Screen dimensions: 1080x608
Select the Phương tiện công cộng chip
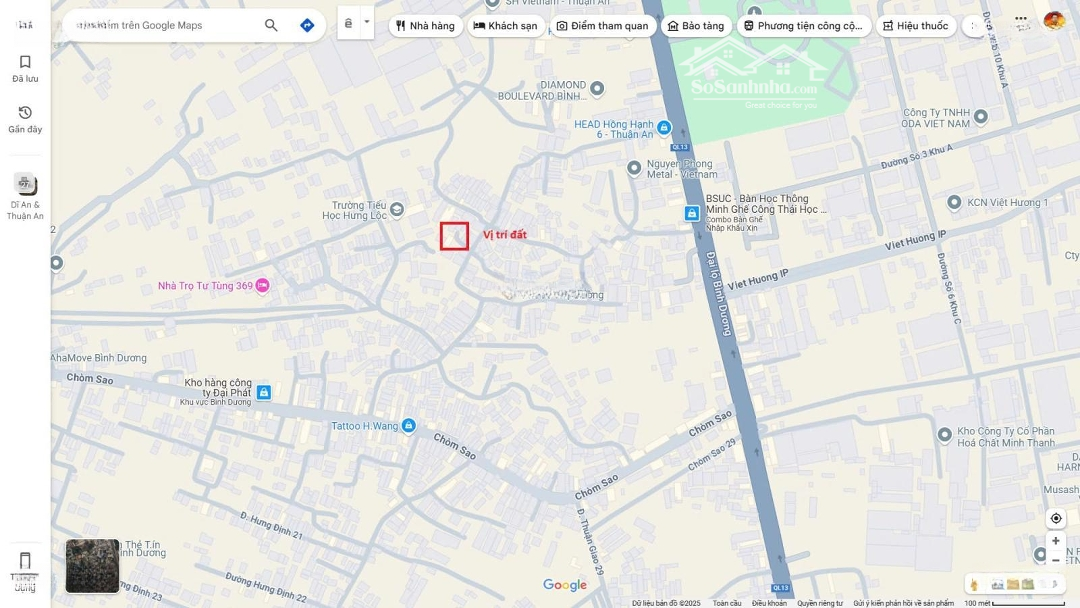point(803,25)
